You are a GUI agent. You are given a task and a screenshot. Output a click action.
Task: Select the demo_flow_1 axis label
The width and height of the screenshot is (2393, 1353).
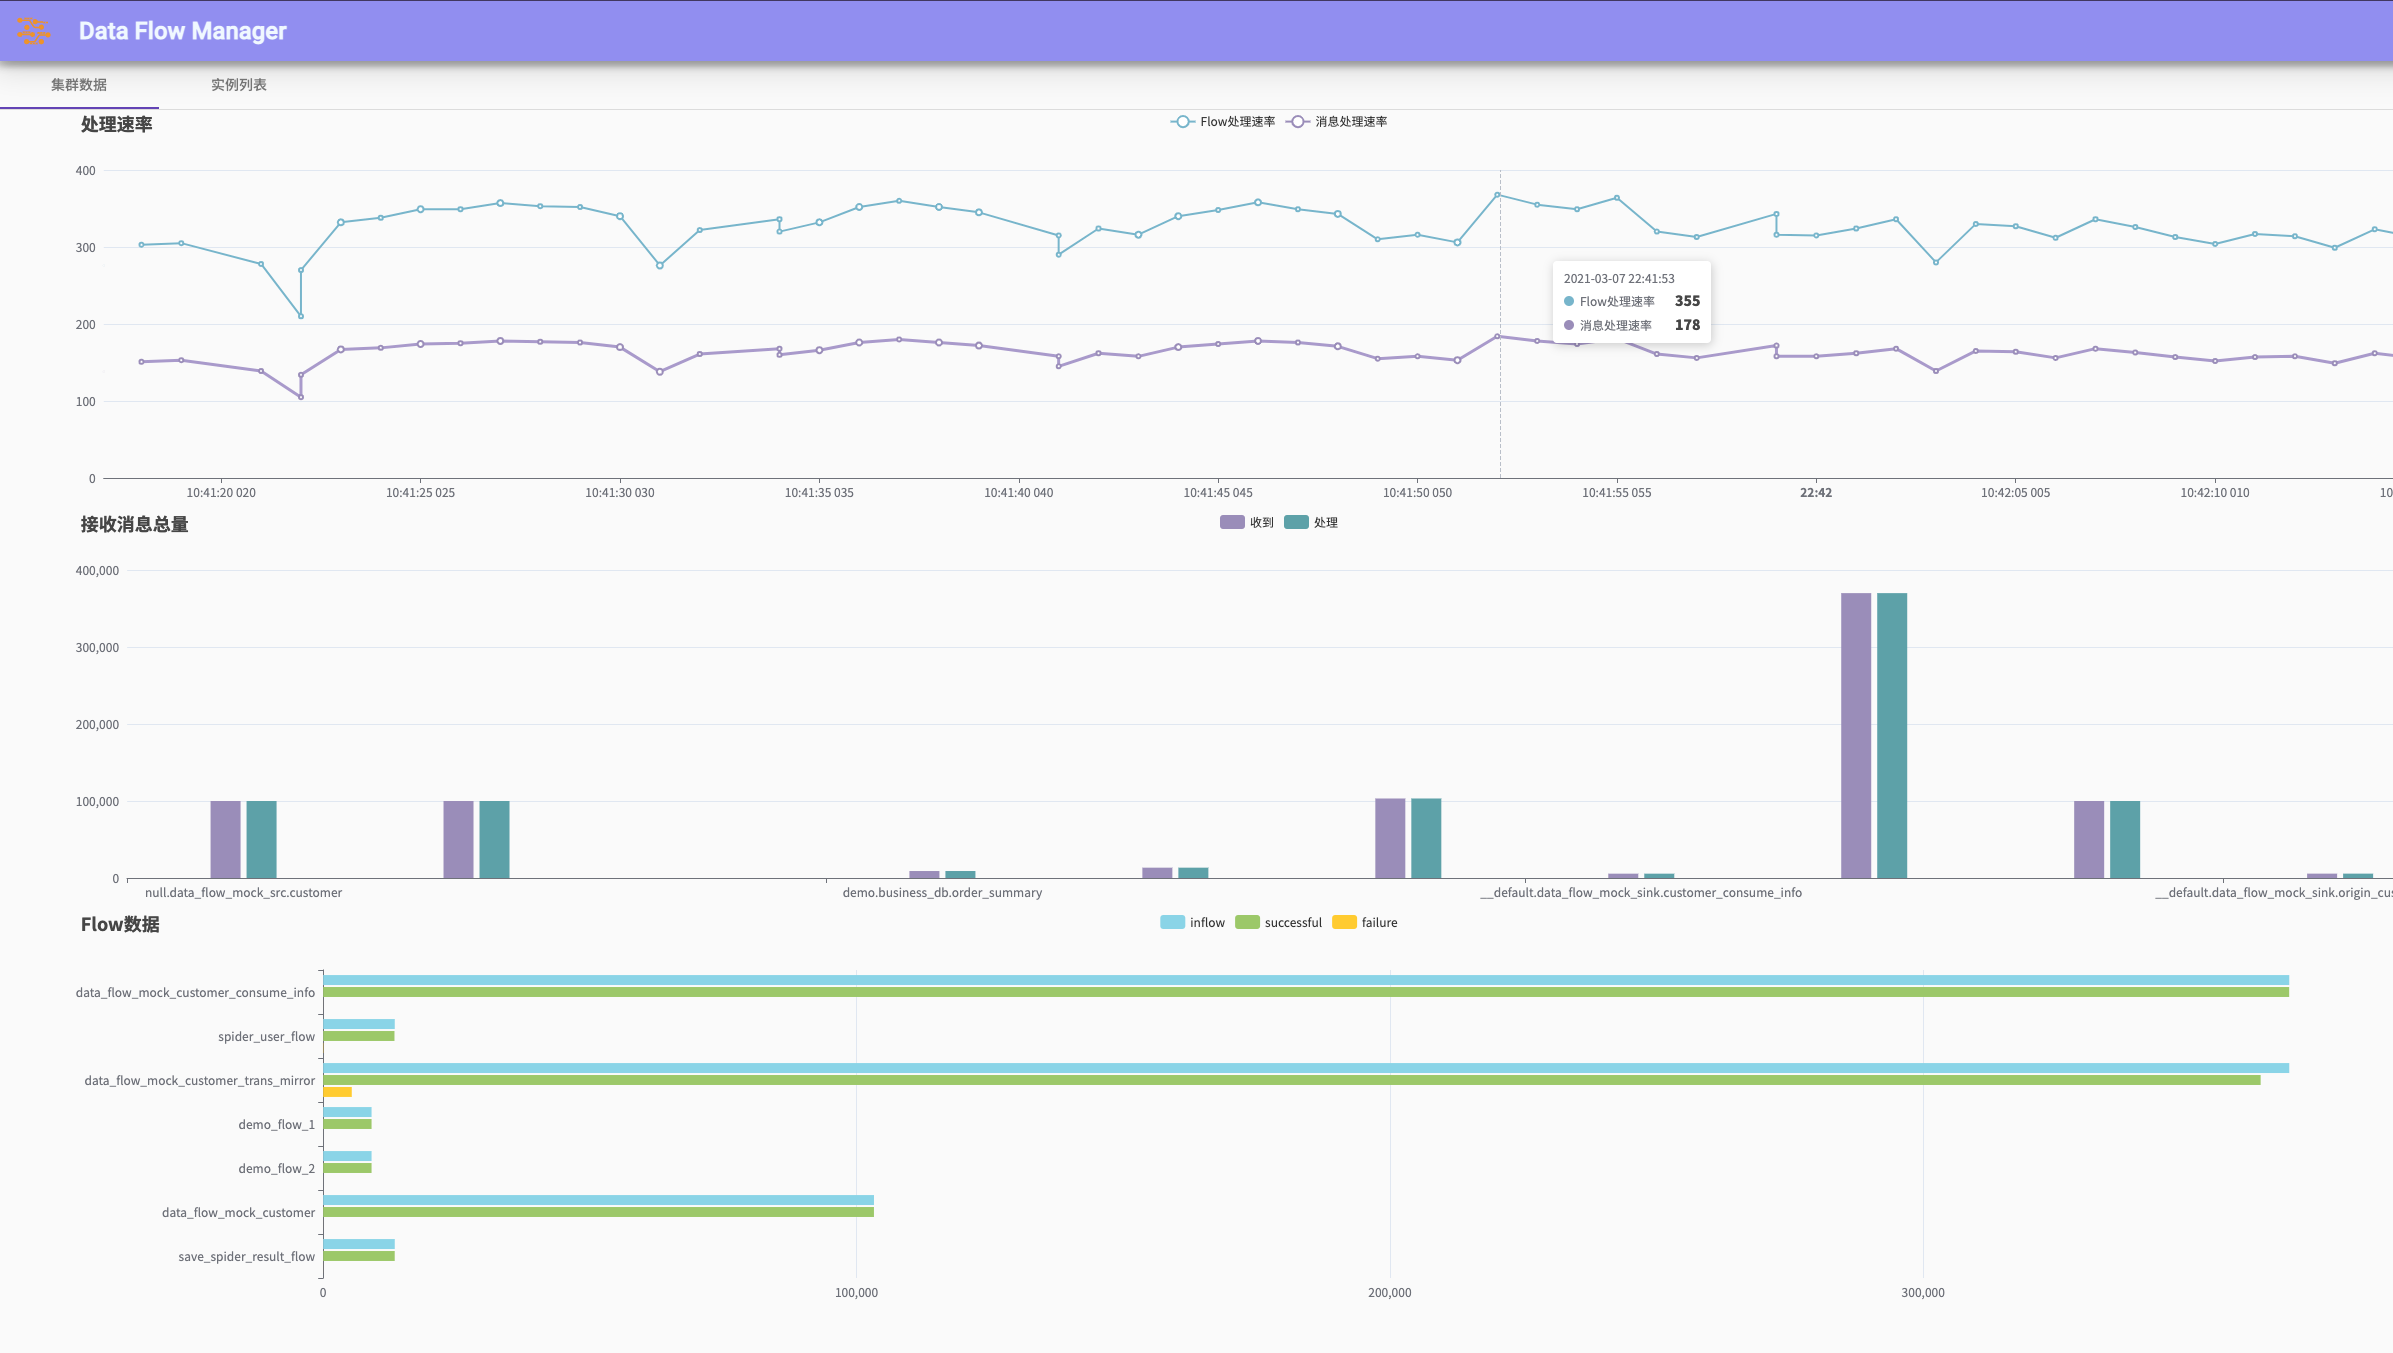(x=276, y=1125)
